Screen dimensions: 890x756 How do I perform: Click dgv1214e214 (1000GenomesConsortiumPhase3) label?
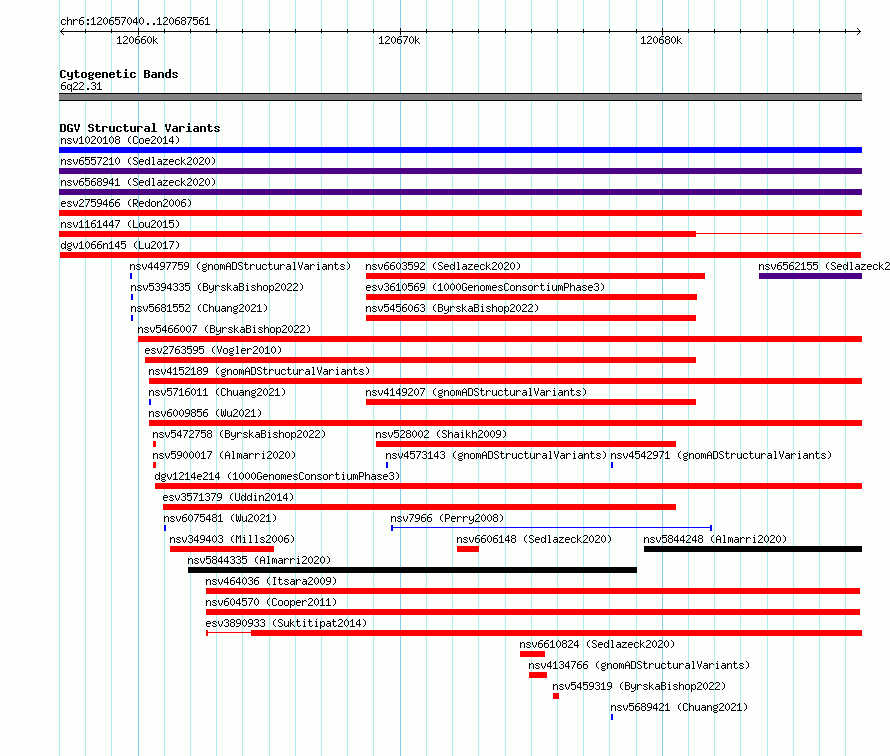277,476
